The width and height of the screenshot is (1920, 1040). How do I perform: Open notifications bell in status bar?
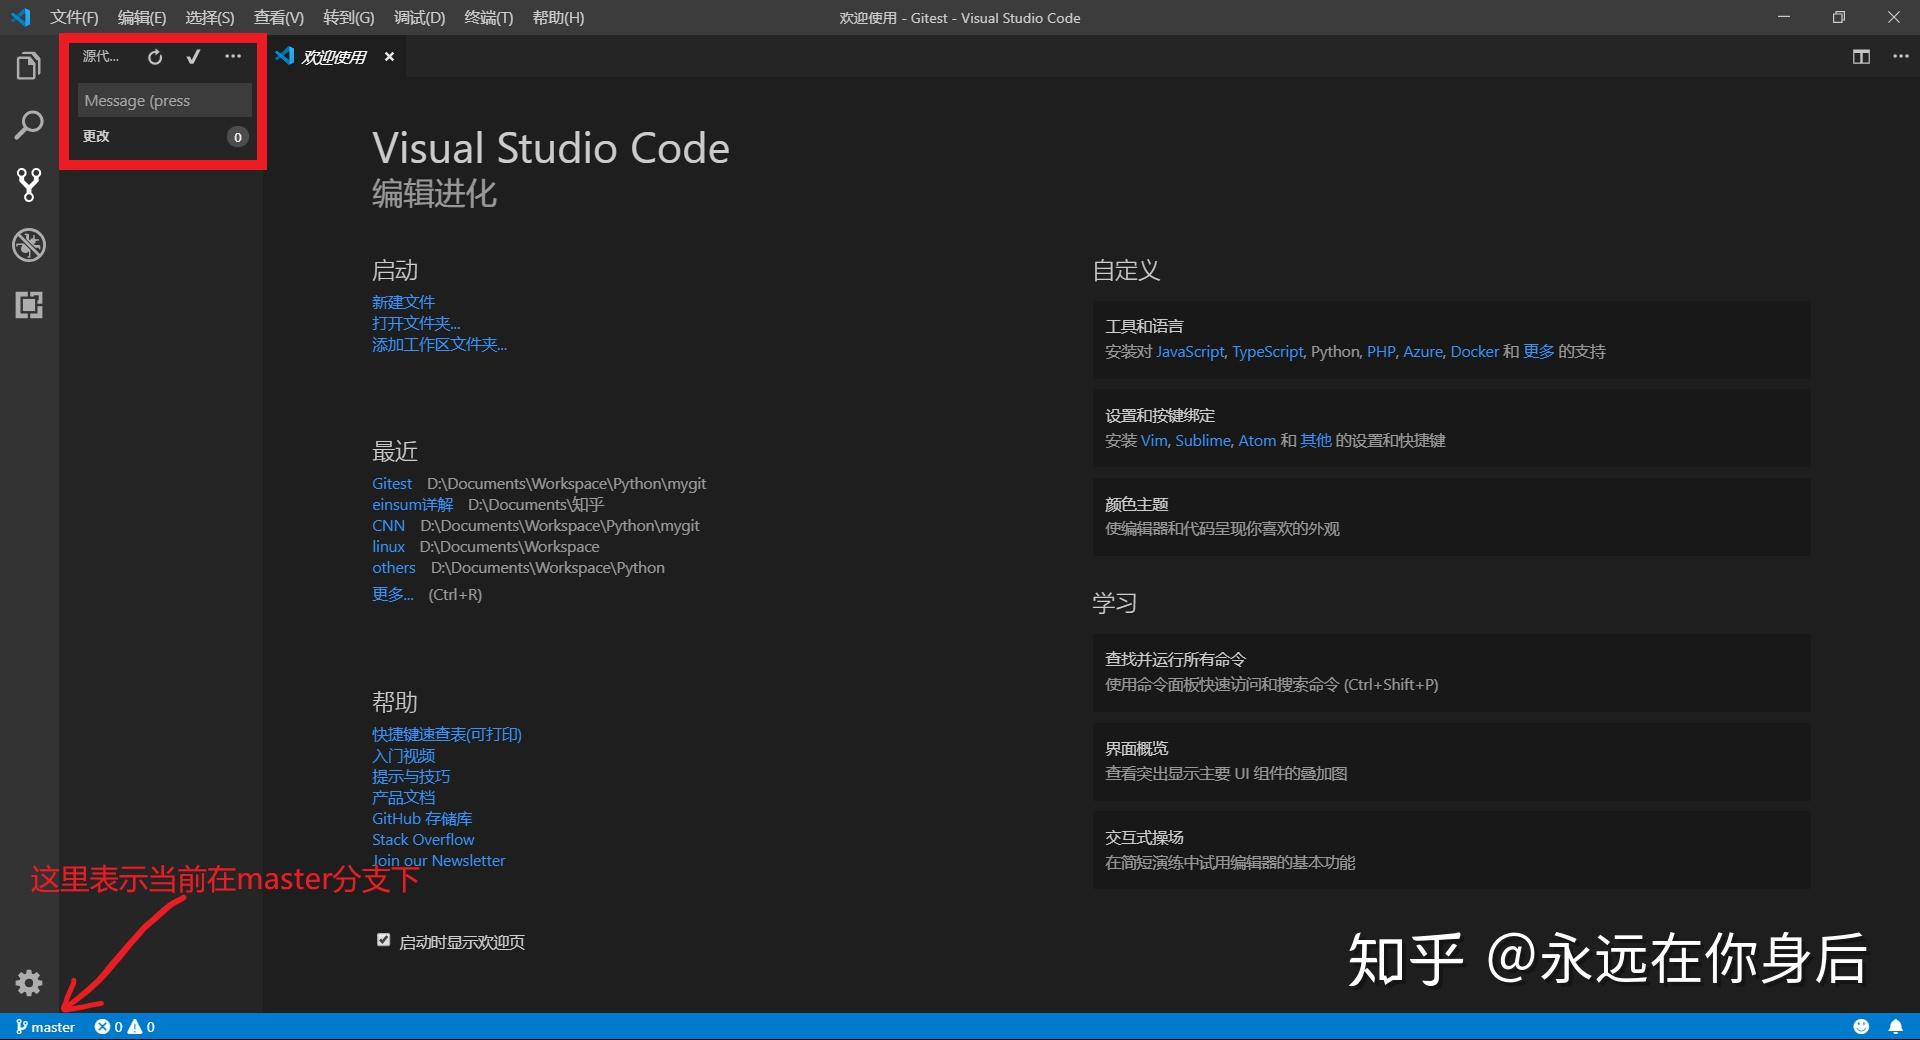coord(1895,1027)
